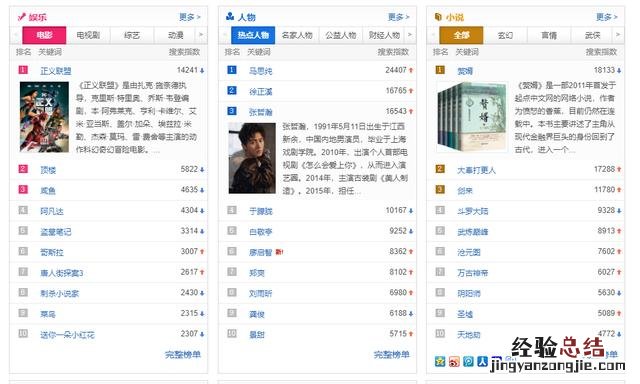Switch to the 玄幻 tab
Viewport: 640px width, 384px height.
pos(505,36)
